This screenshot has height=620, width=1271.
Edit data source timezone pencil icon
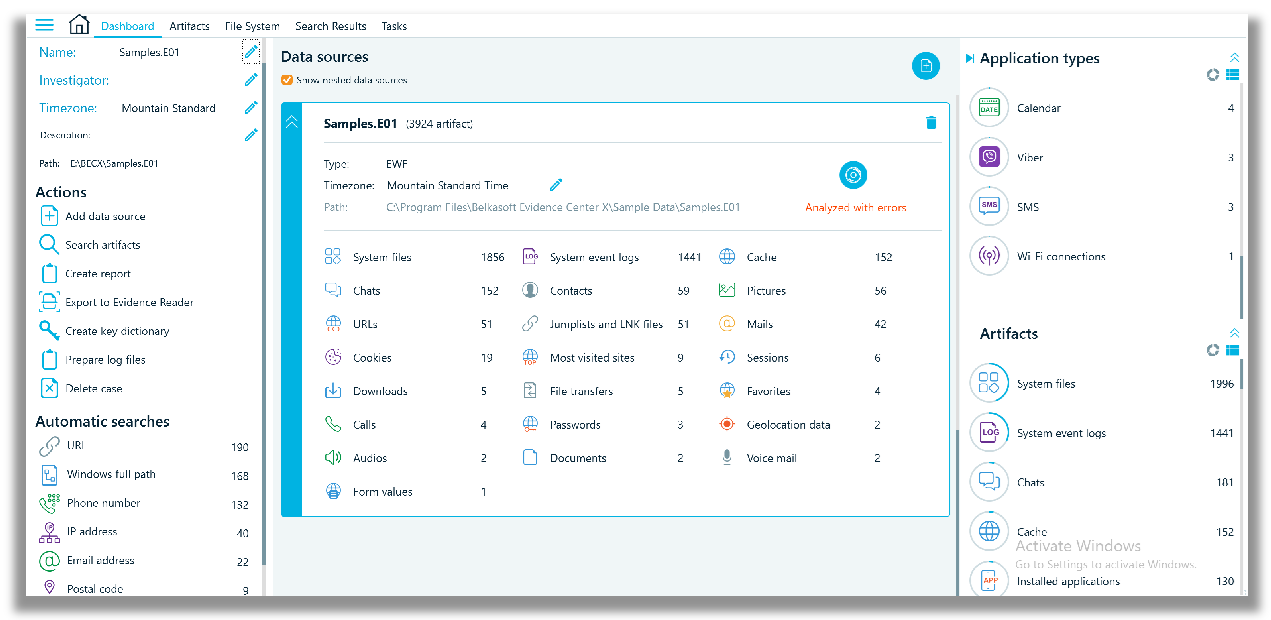point(556,185)
